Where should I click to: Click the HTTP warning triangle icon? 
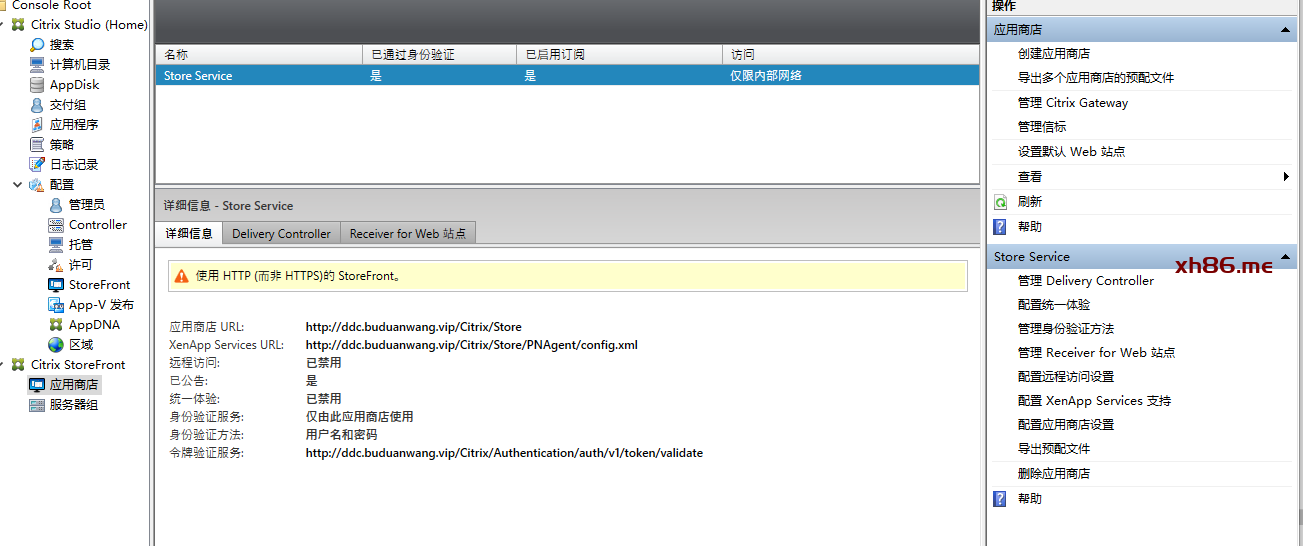(181, 275)
